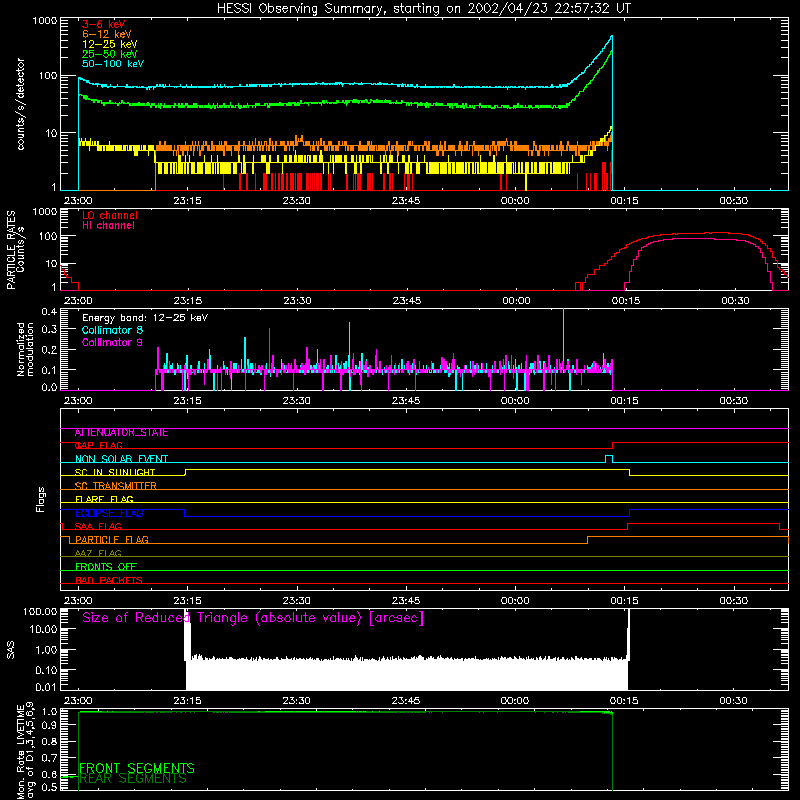This screenshot has height=800, width=800.
Task: Click the ATTENUATOR_STATE flag label
Action: tap(121, 433)
